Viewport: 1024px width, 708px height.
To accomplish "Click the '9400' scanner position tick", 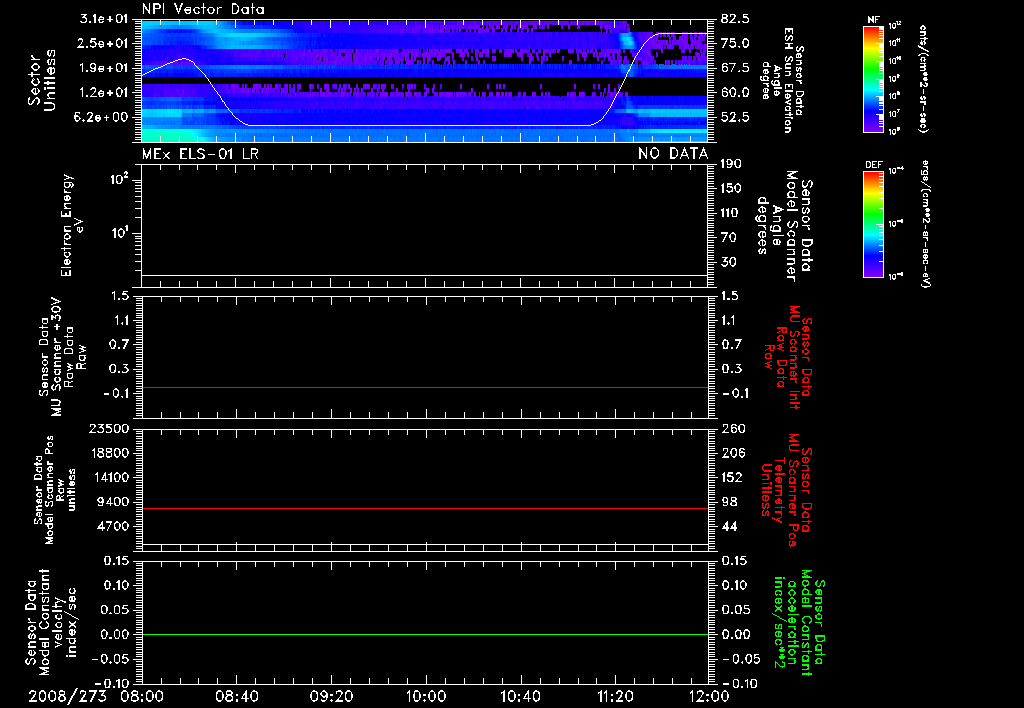I will (114, 502).
